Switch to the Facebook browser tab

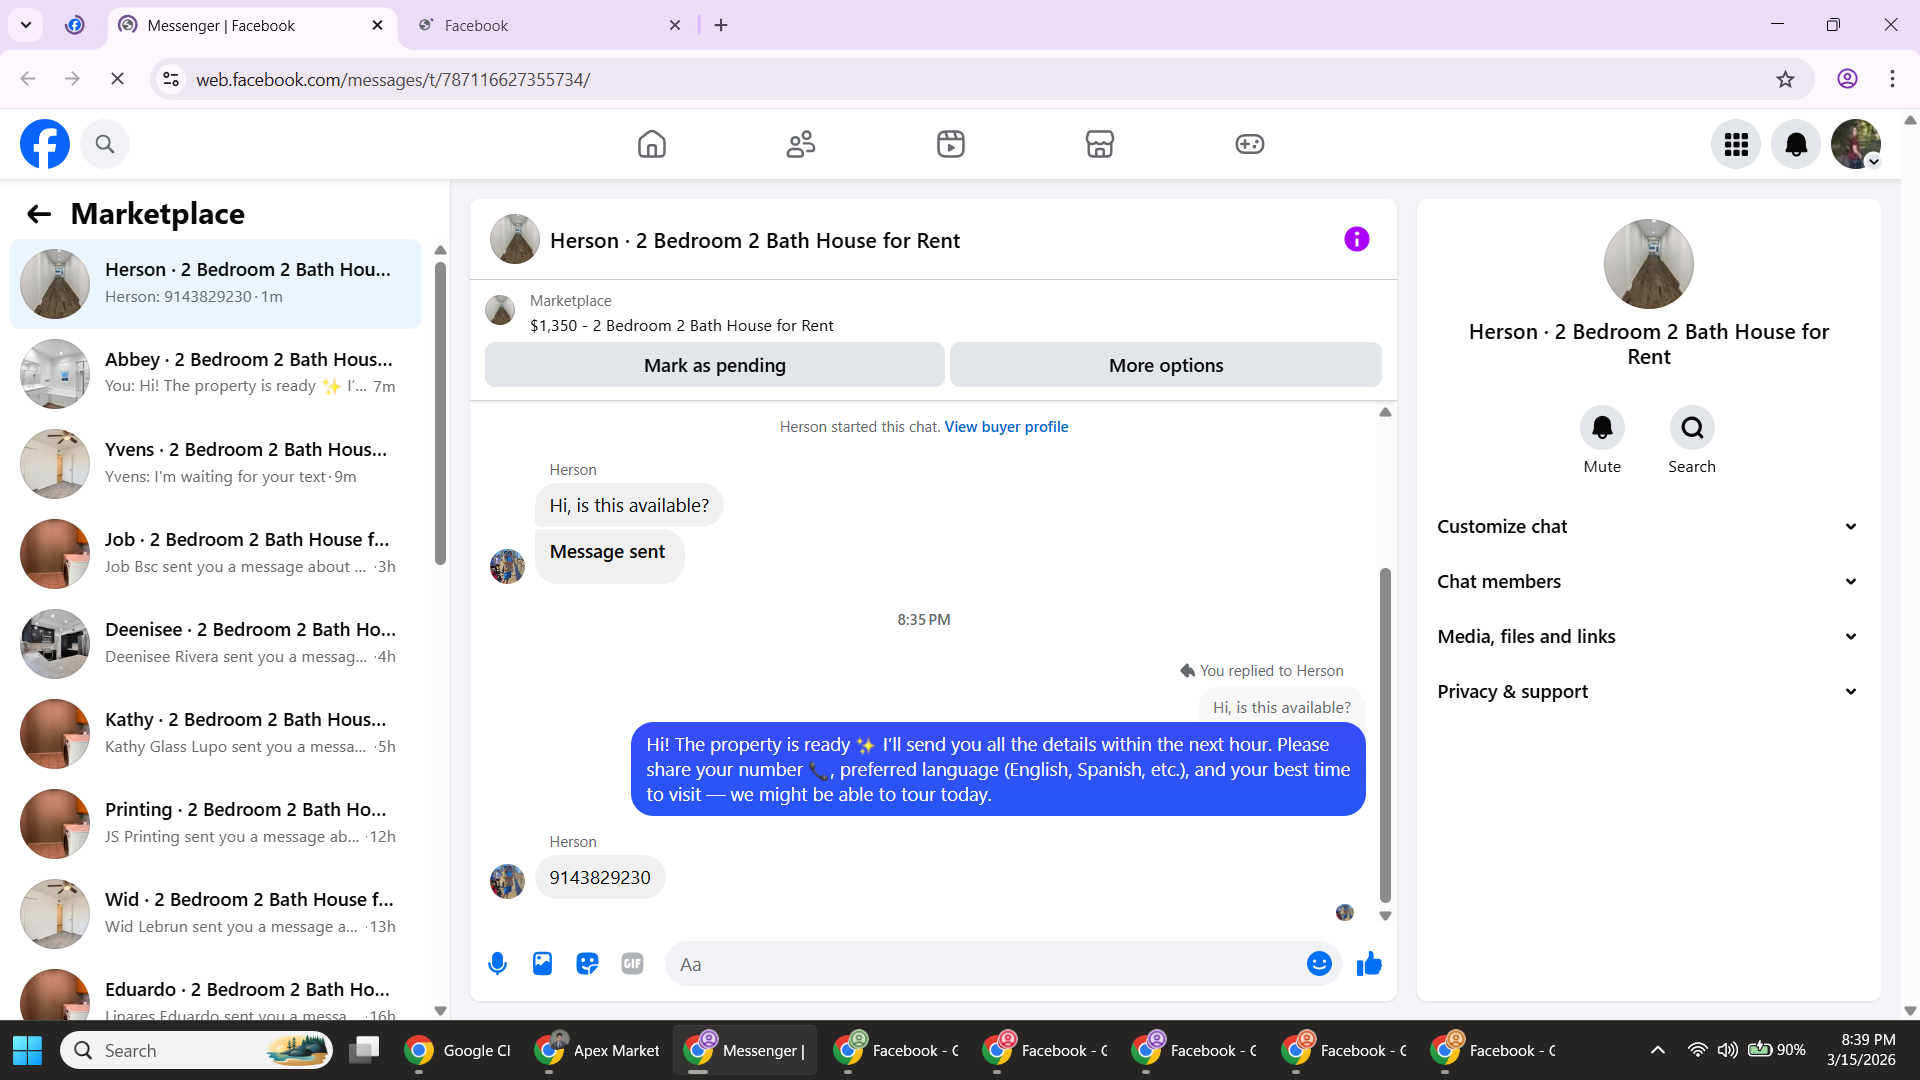548,26
